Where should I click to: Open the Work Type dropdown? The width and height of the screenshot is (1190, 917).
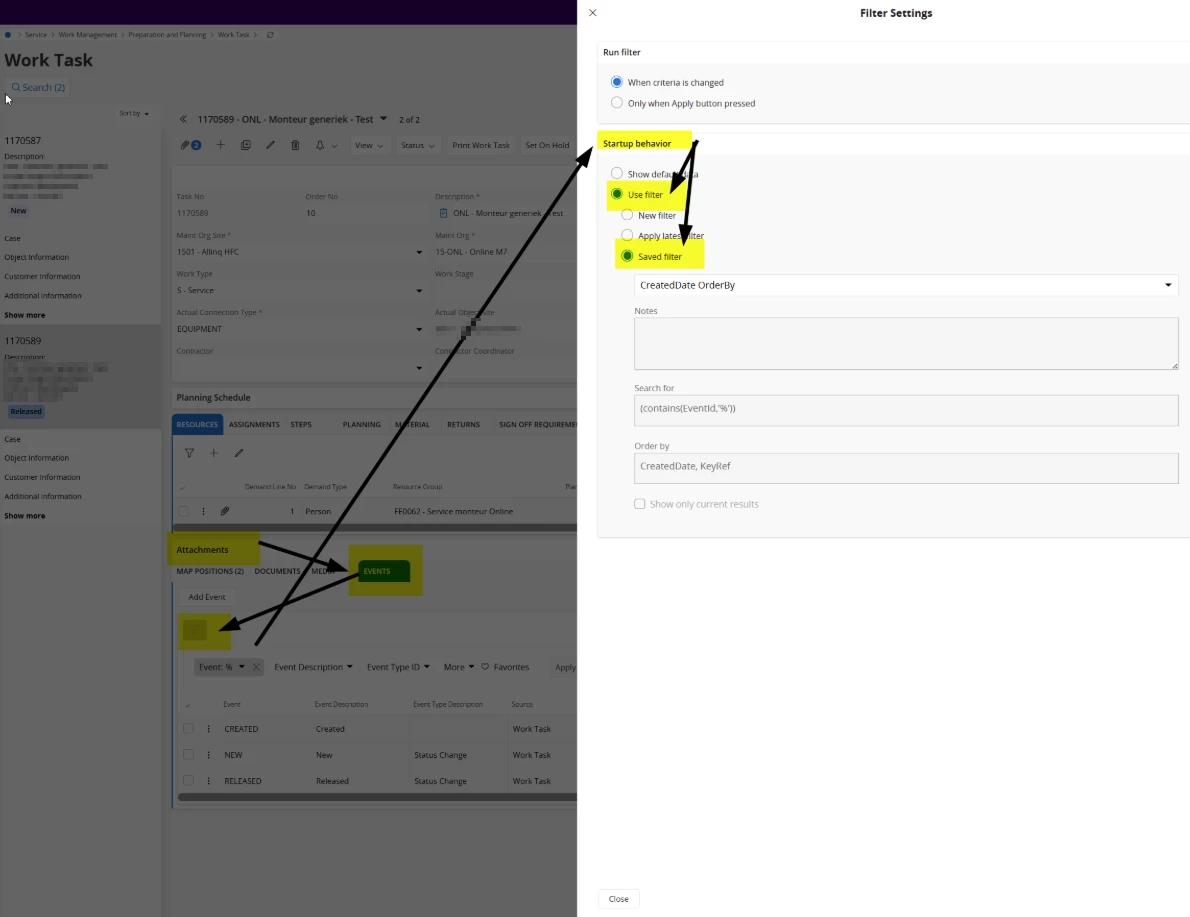[x=419, y=291]
